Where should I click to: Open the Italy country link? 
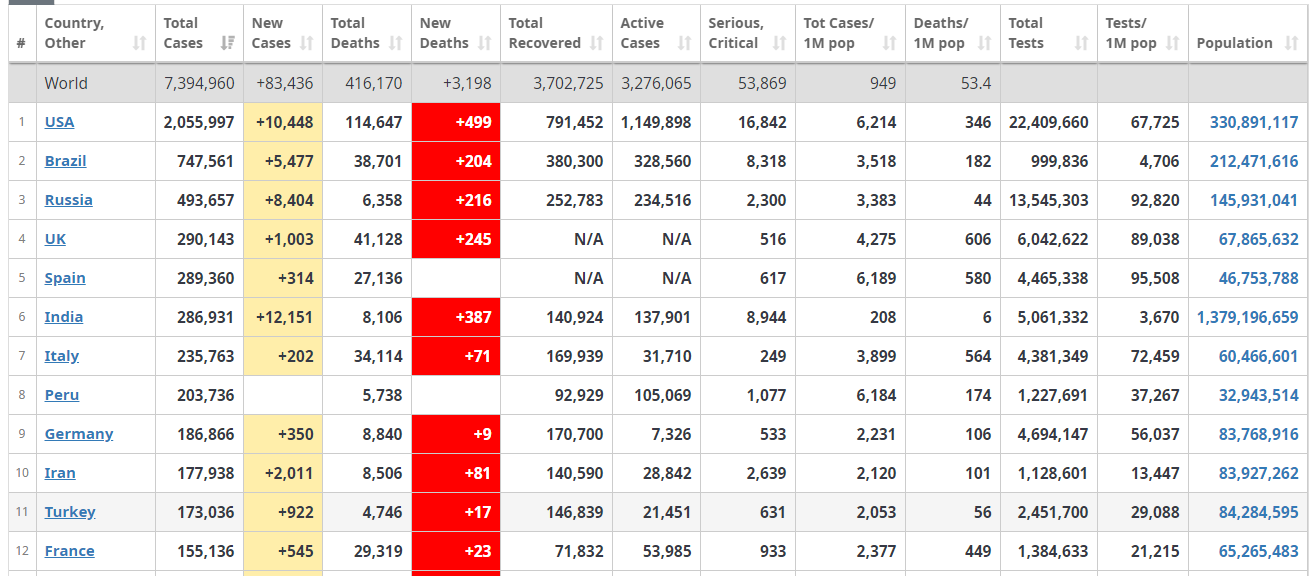click(x=61, y=356)
